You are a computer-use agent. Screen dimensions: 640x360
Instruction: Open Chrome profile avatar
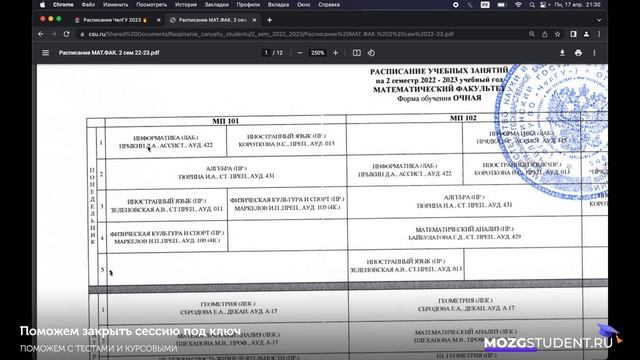pos(587,34)
